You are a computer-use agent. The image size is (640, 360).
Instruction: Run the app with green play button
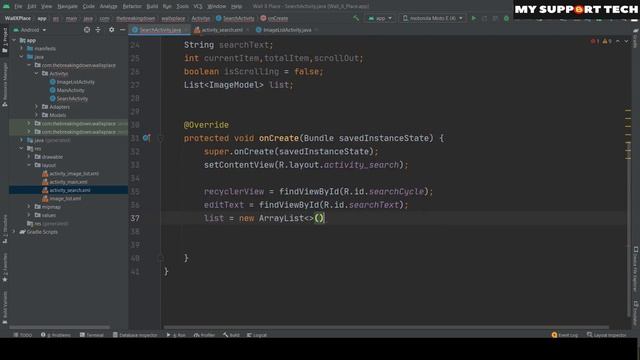(x=473, y=18)
